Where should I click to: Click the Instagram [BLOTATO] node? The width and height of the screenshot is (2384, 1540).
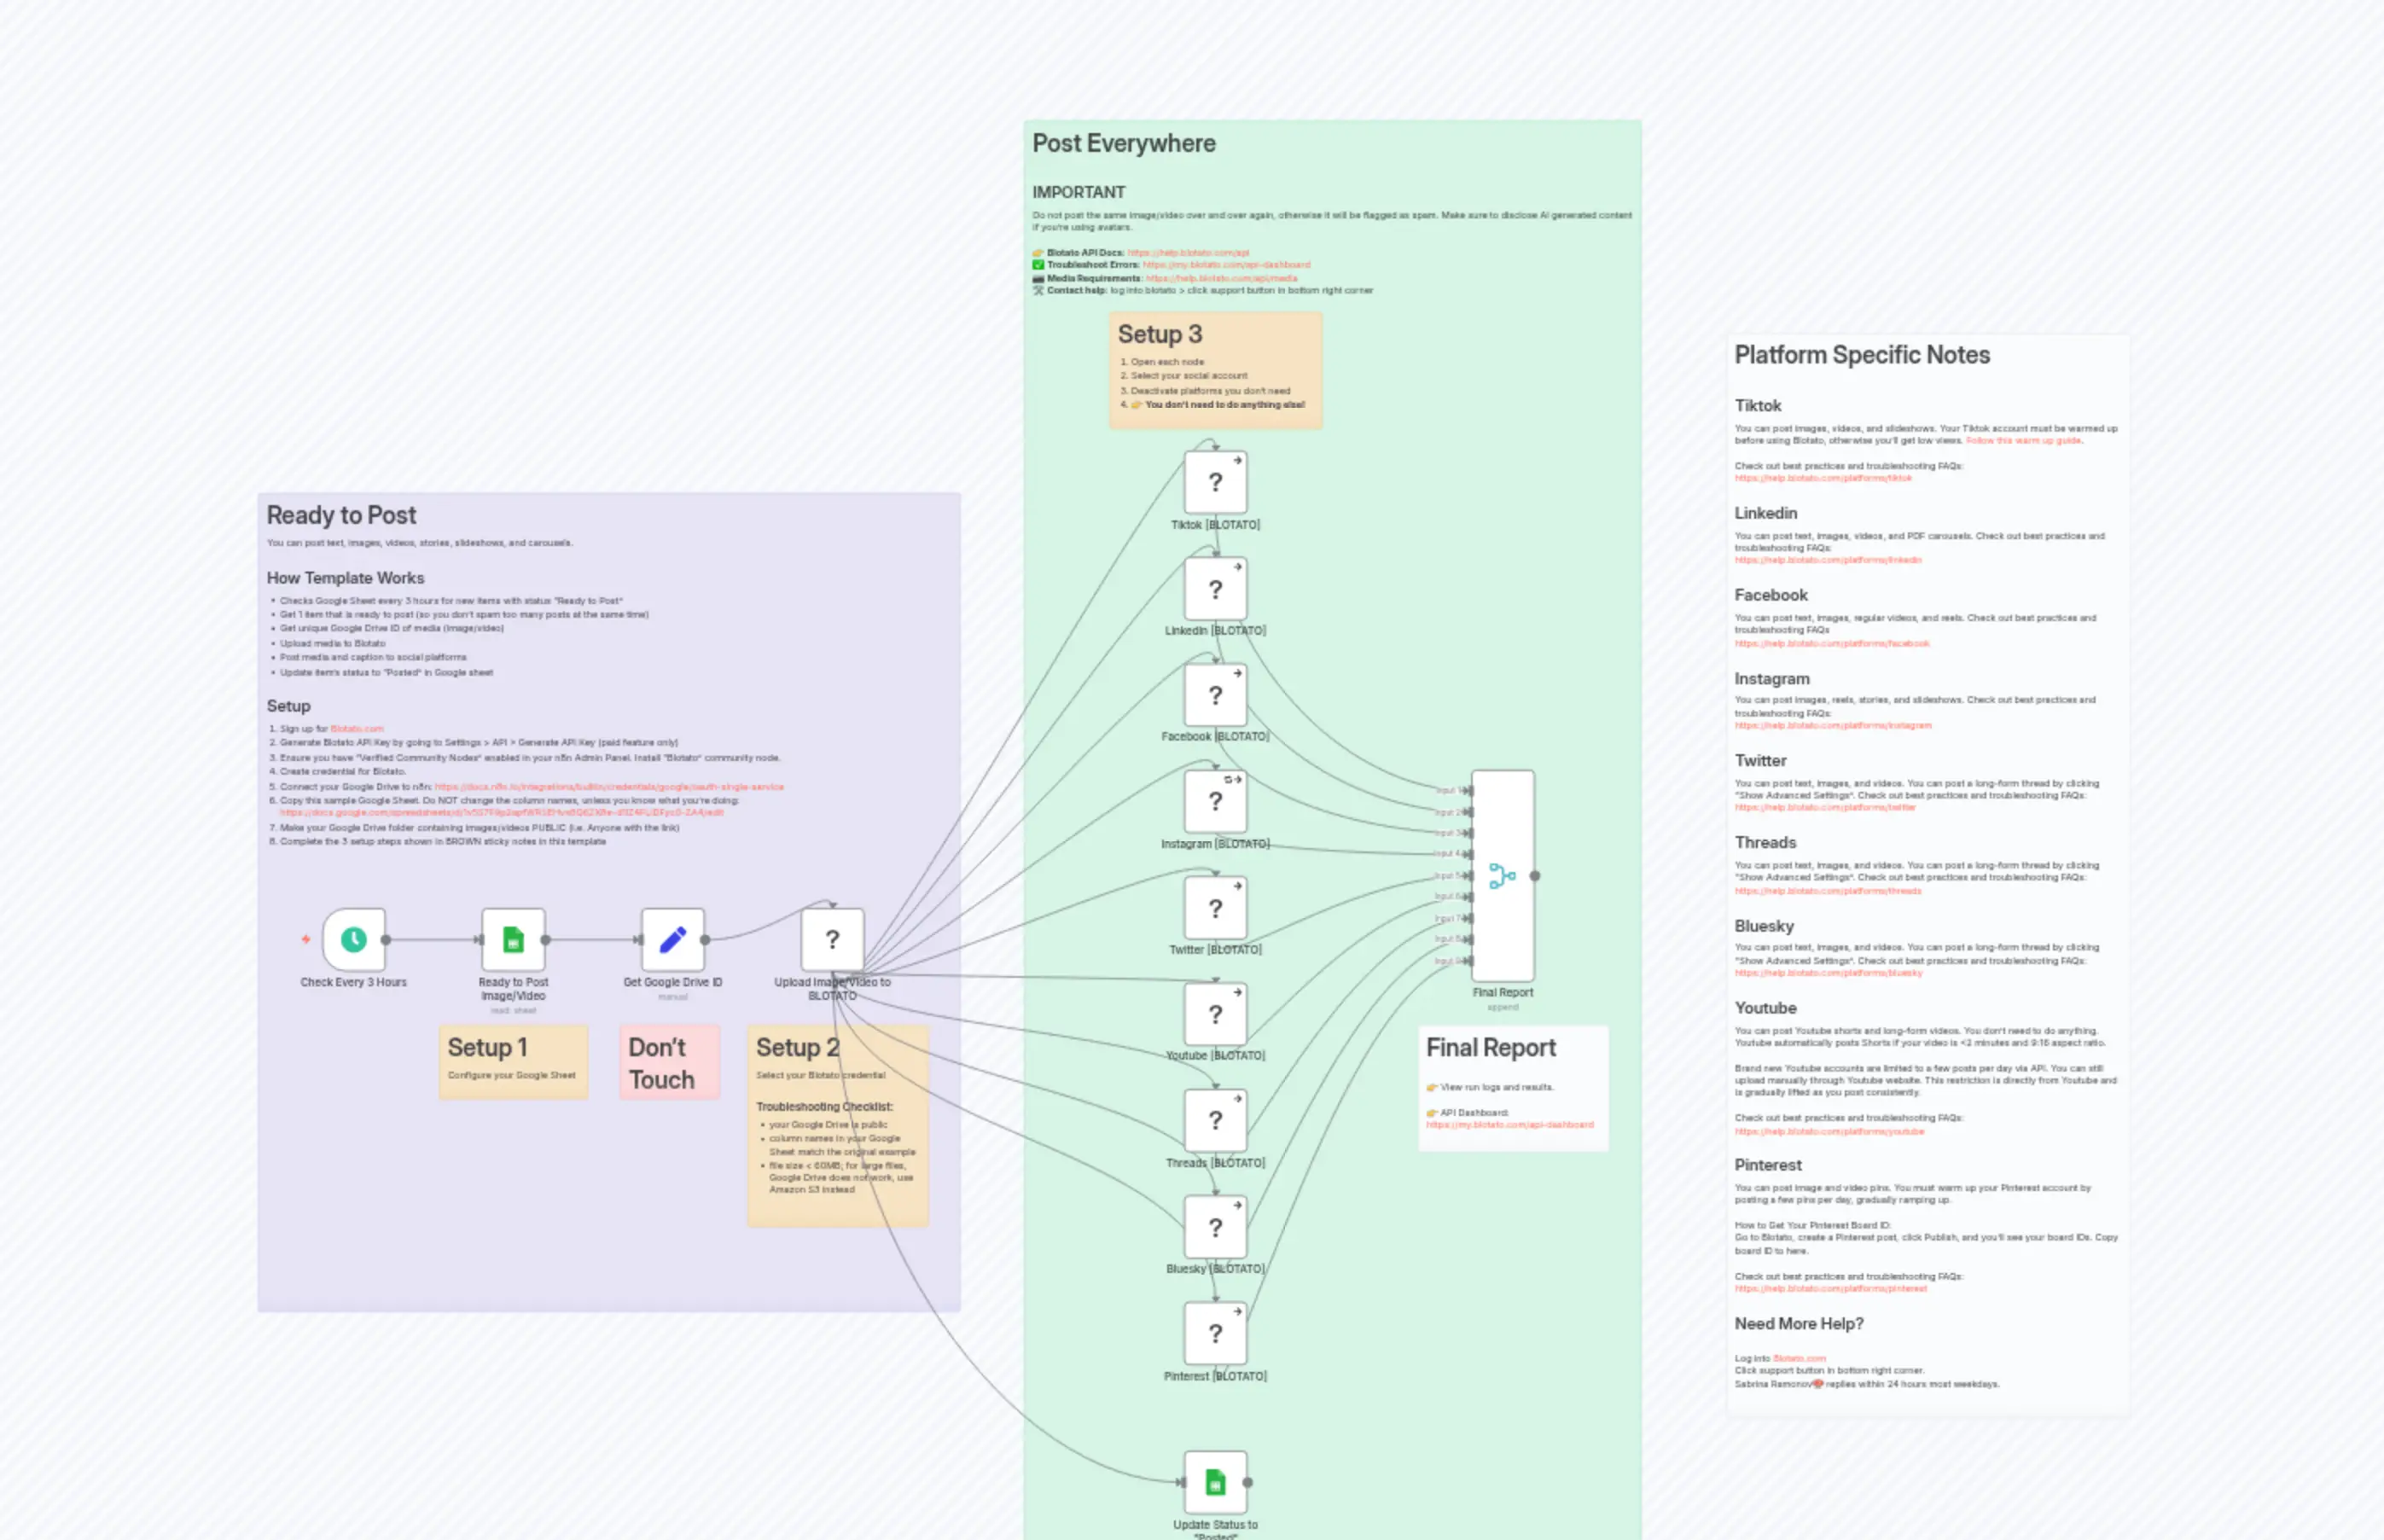click(x=1214, y=801)
